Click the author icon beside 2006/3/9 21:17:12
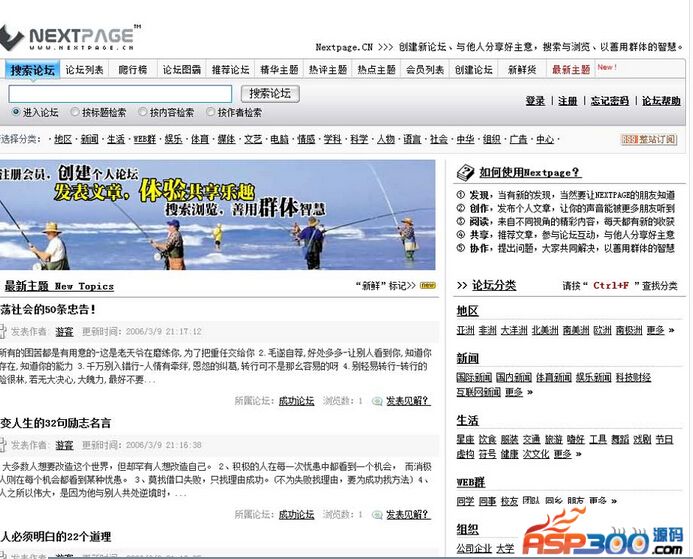This screenshot has height=559, width=693. [x=3, y=331]
